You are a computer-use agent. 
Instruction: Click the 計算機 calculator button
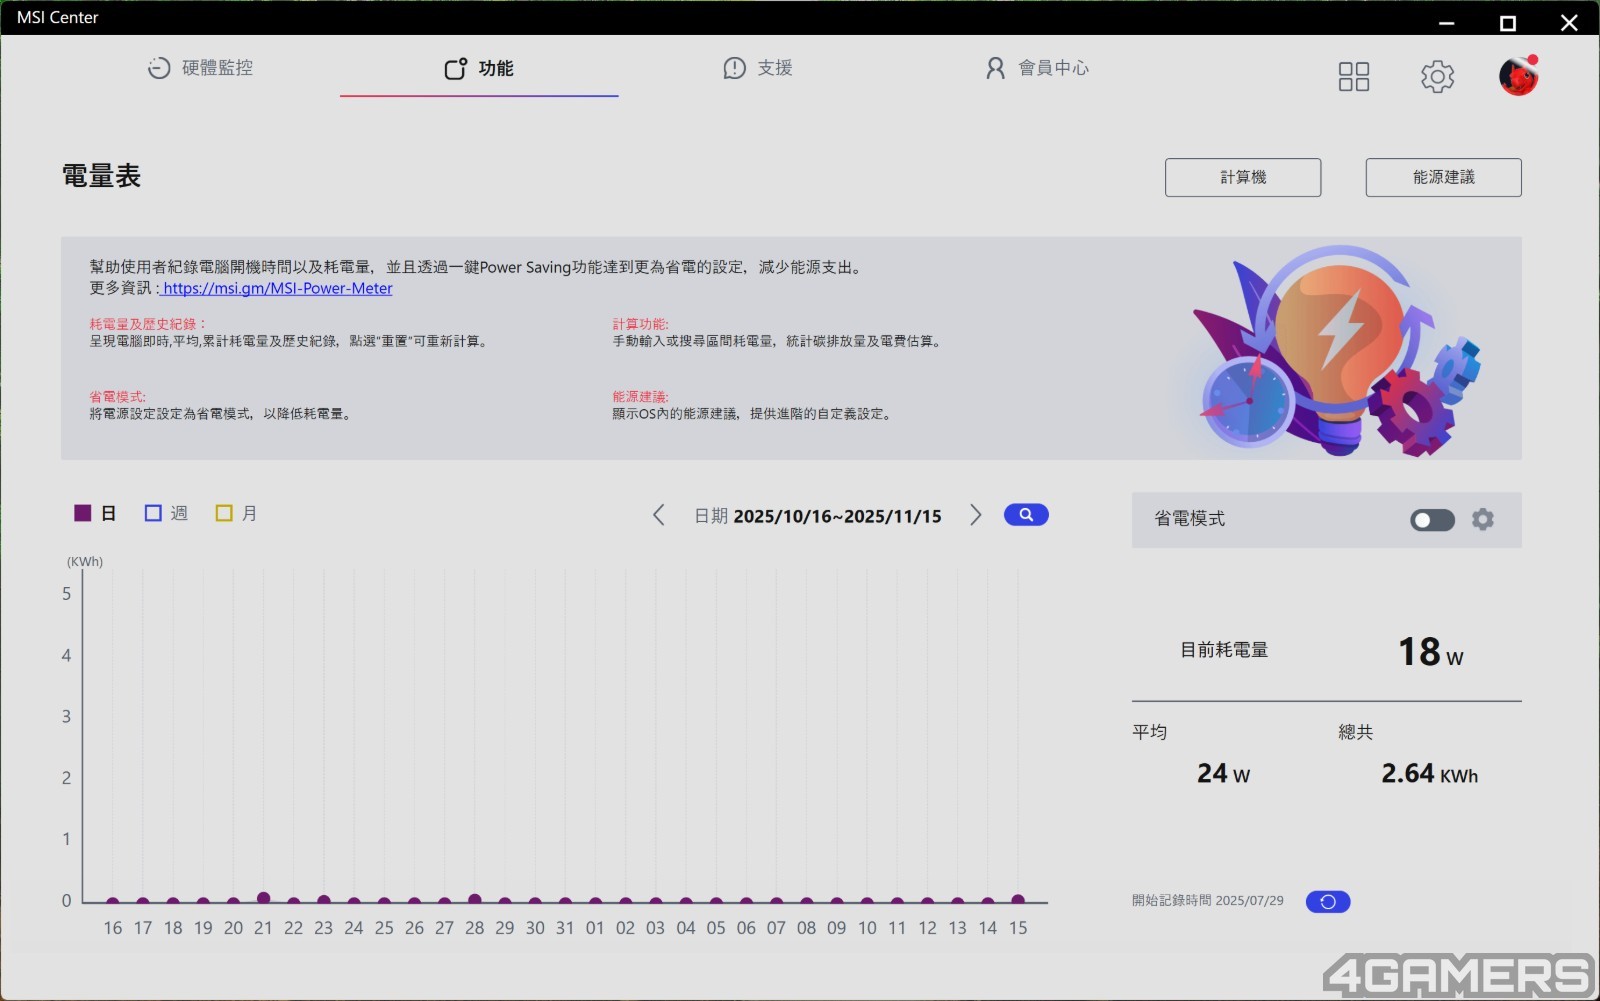1242,178
